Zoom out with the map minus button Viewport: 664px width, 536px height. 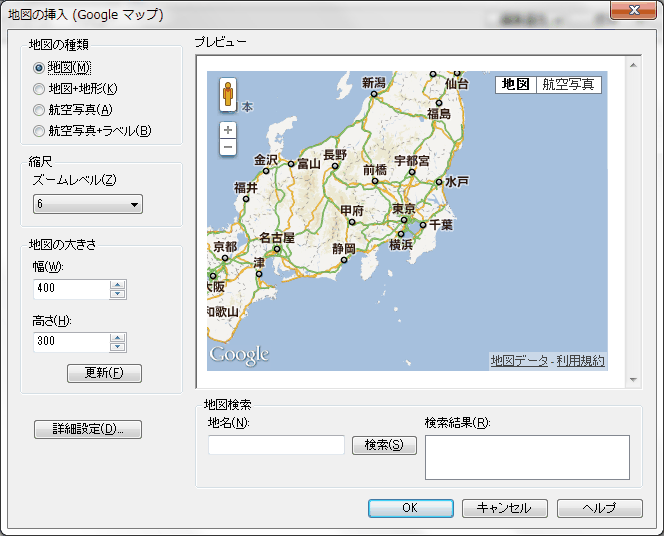(x=228, y=147)
